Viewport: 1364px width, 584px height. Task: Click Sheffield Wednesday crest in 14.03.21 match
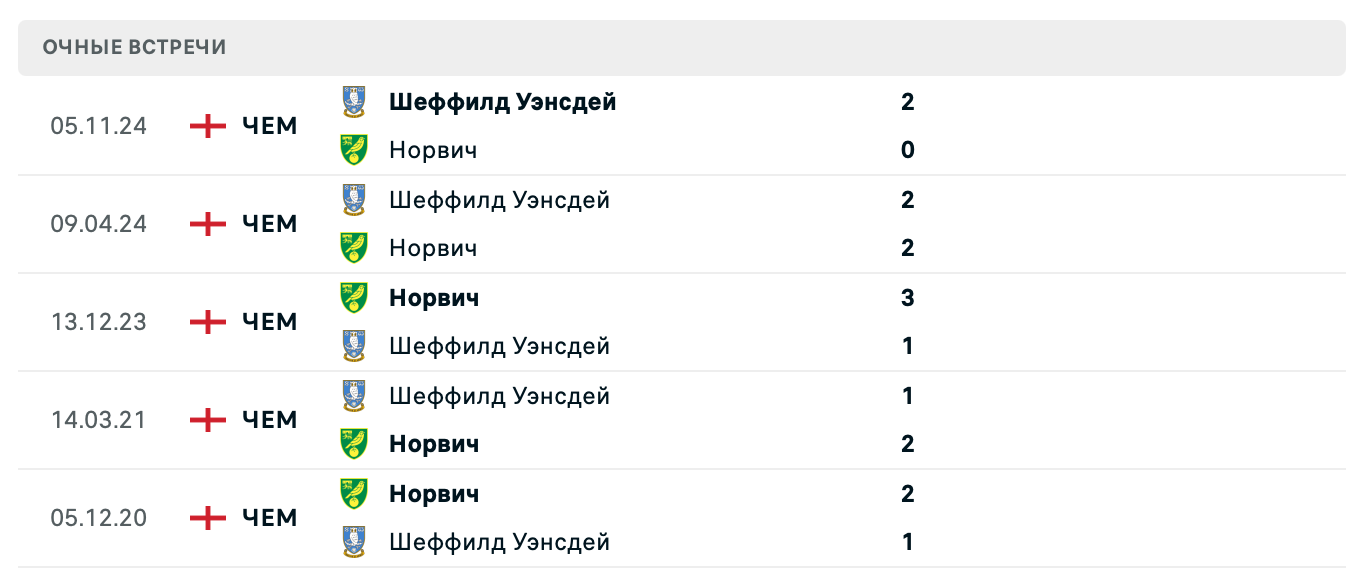(x=353, y=396)
